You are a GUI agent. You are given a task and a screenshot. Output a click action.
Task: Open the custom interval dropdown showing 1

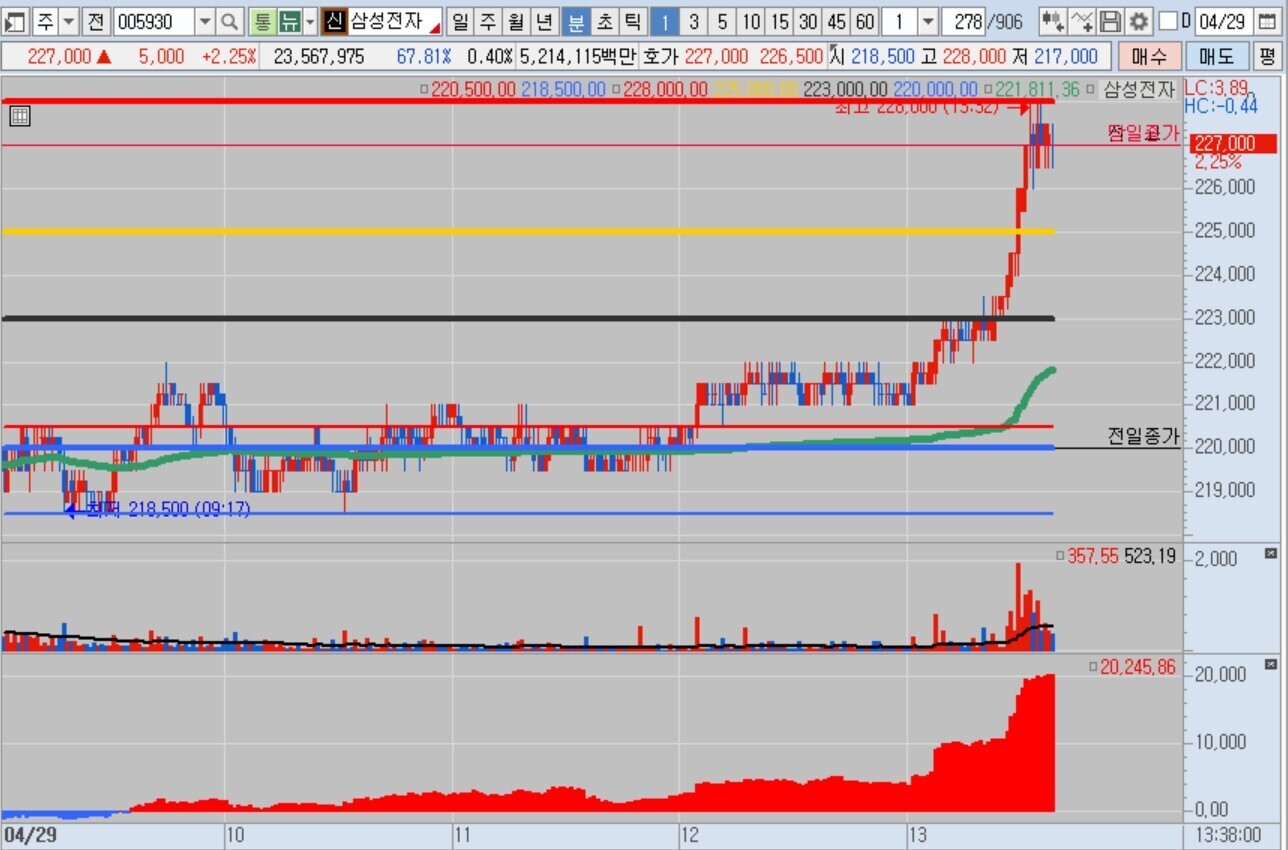pos(927,21)
